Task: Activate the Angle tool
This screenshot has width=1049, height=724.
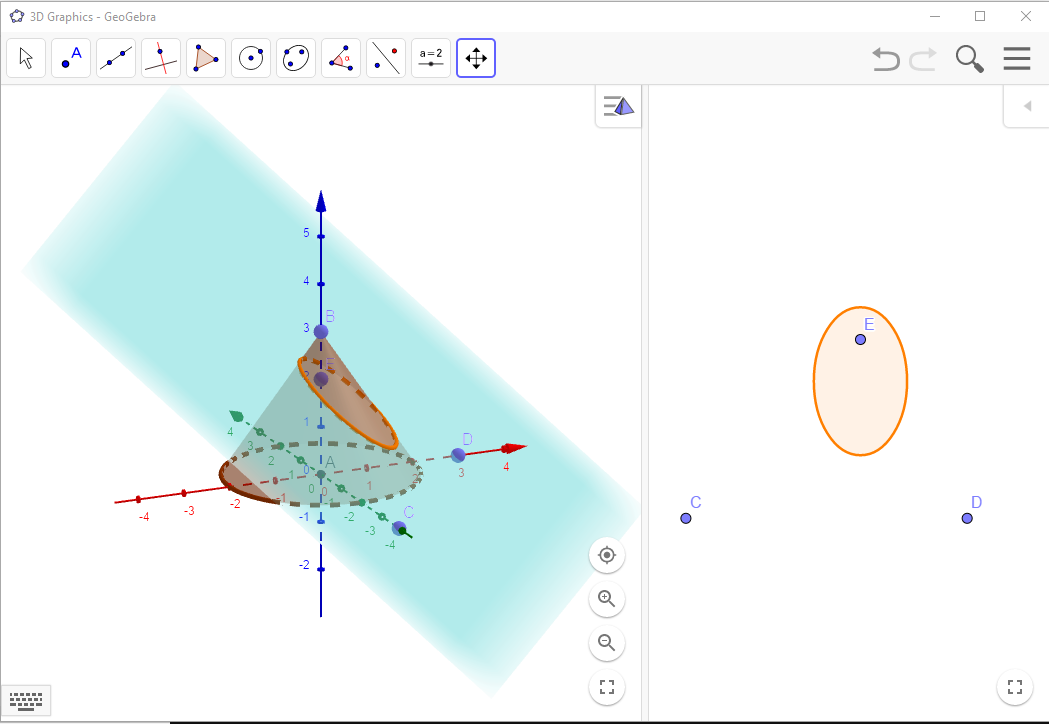Action: [x=341, y=58]
